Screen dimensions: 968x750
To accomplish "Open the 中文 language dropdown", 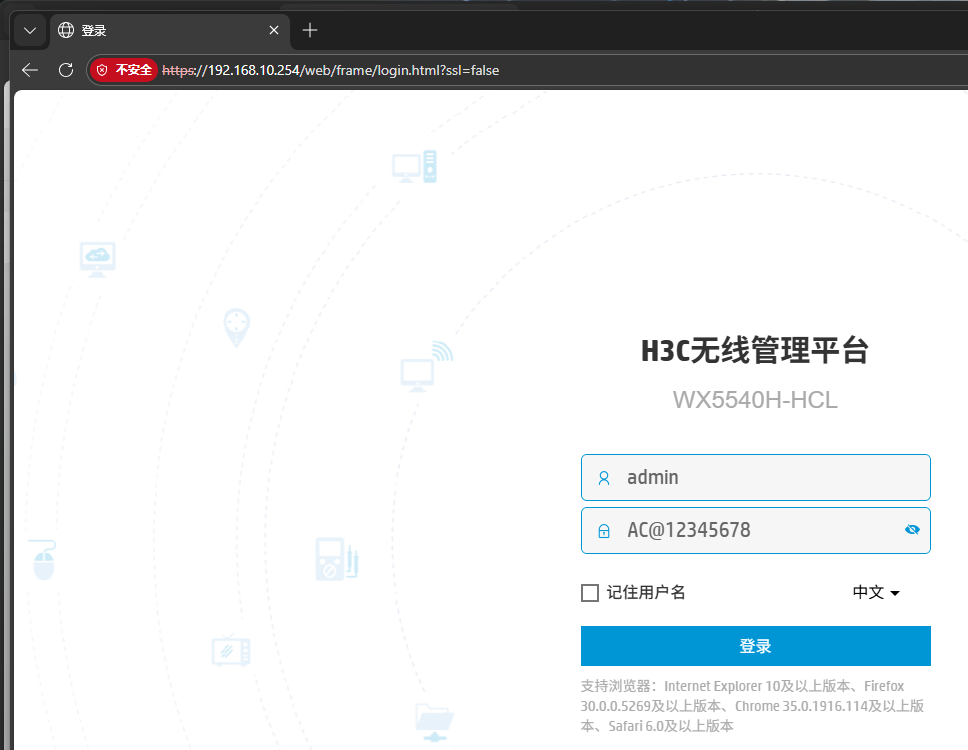I will click(x=875, y=593).
